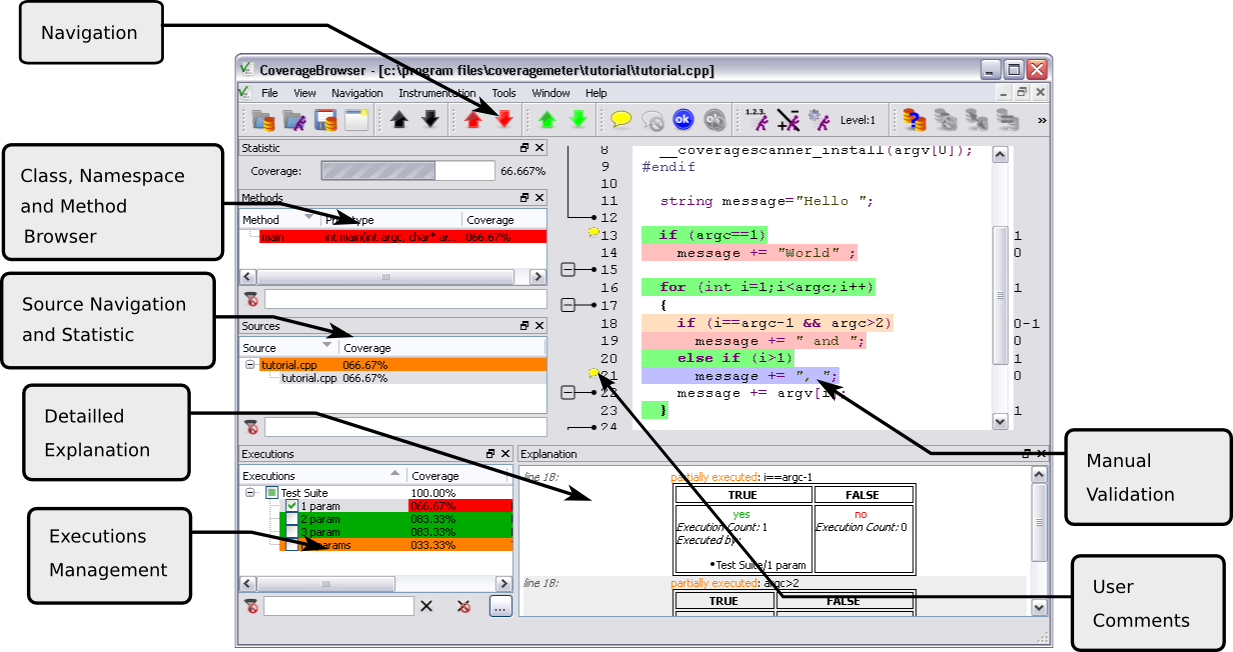1233x652 pixels.
Task: Open the Tools menu
Action: 504,93
